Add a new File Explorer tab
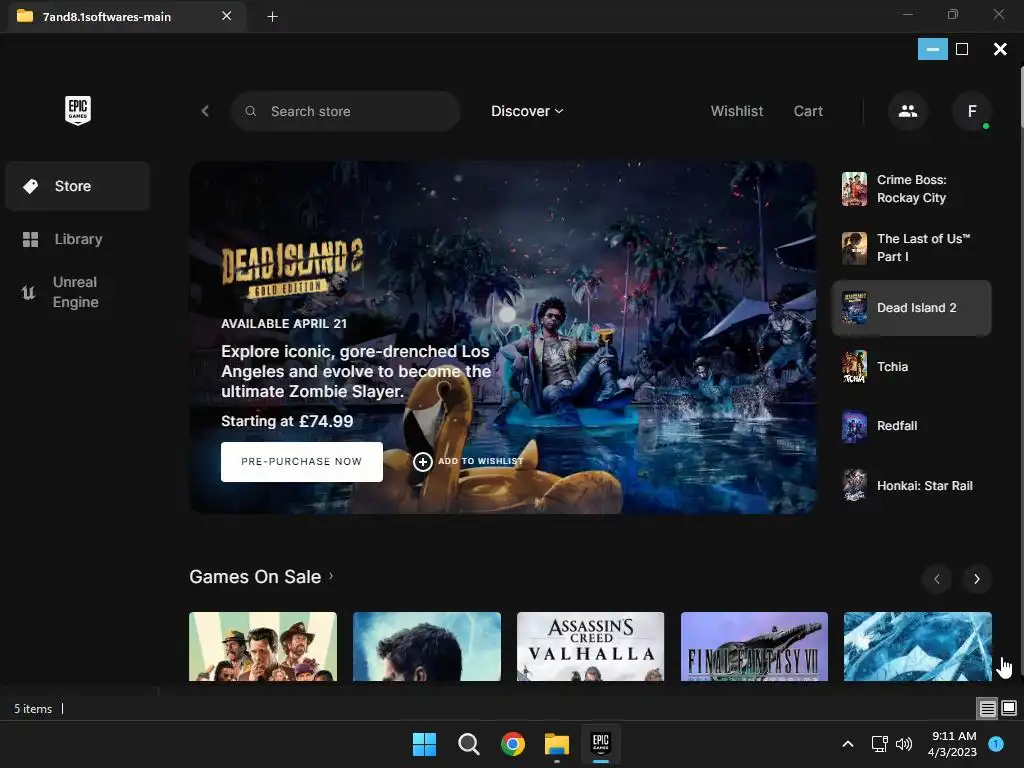 [x=272, y=16]
